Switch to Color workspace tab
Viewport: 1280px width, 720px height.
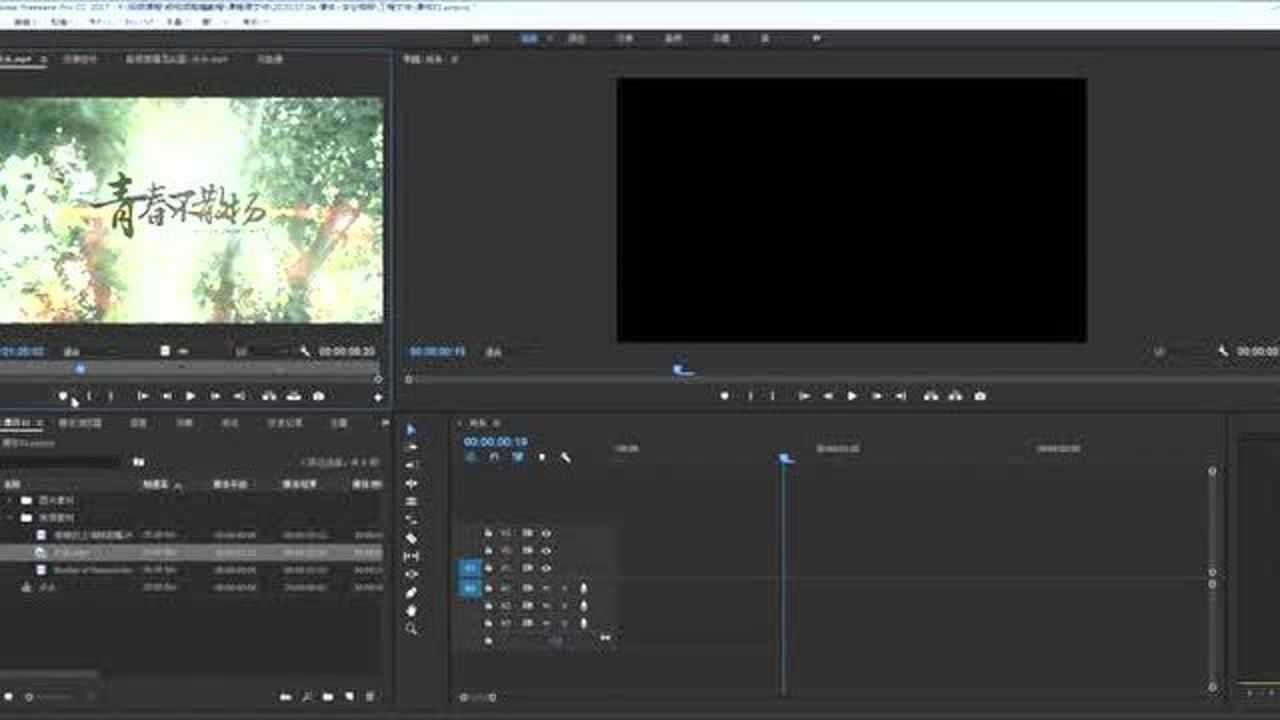point(577,38)
